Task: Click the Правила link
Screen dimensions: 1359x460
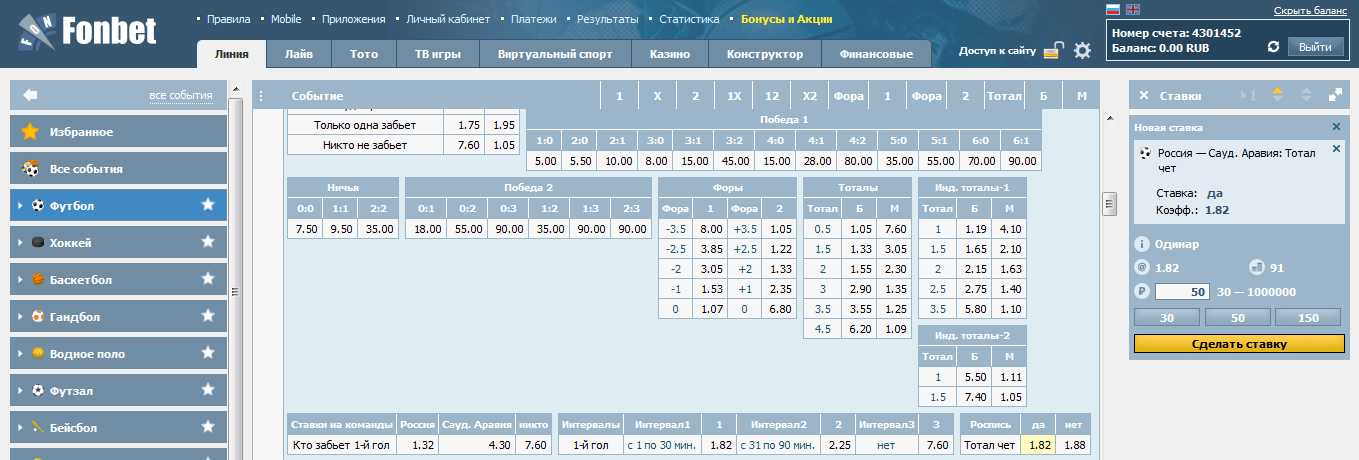Action: pyautogui.click(x=228, y=19)
